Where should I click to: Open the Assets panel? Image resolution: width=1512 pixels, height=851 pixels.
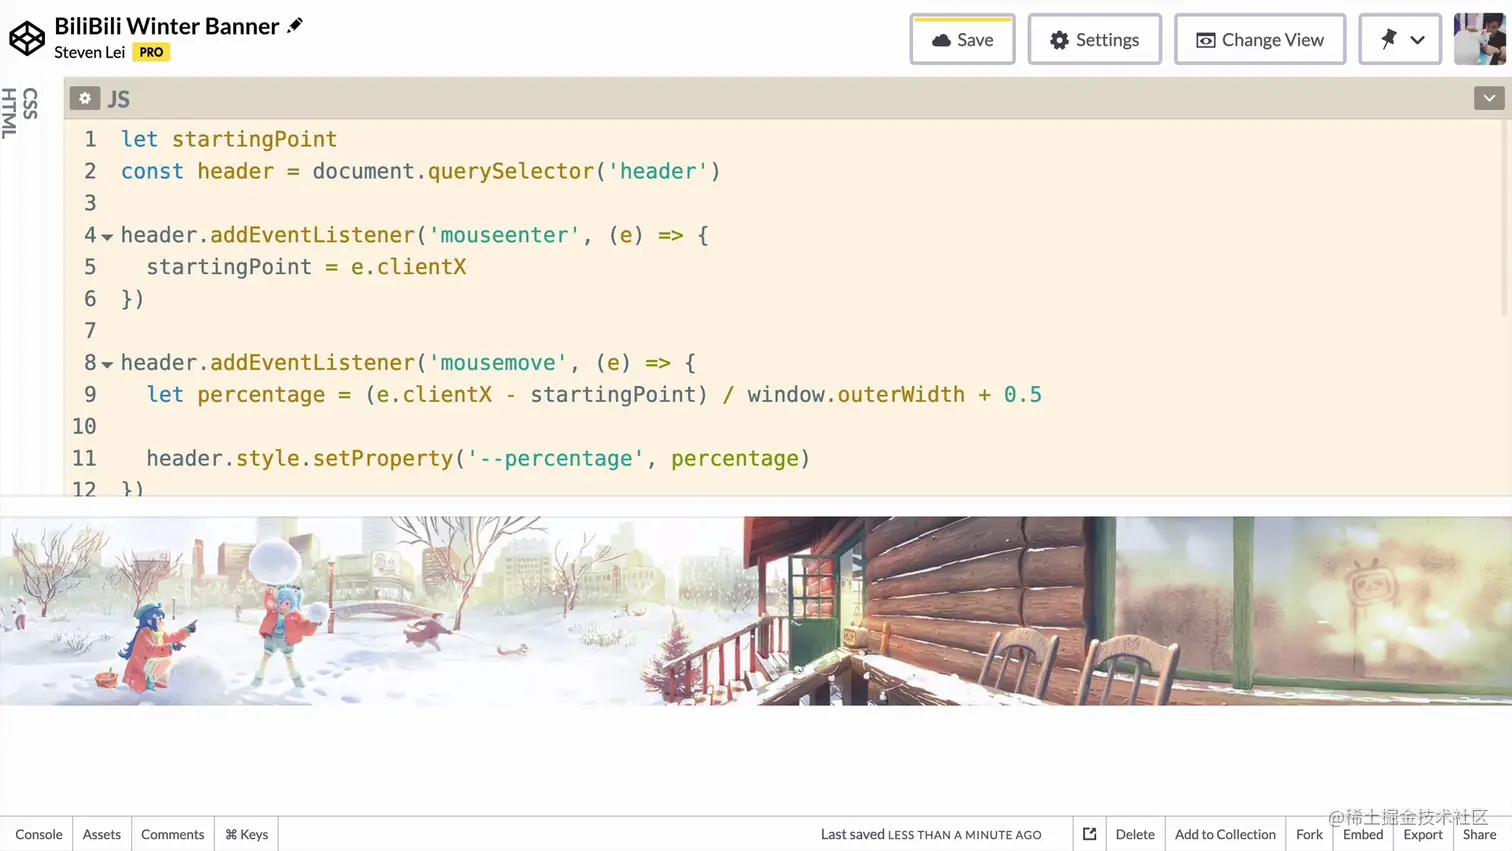(x=102, y=834)
